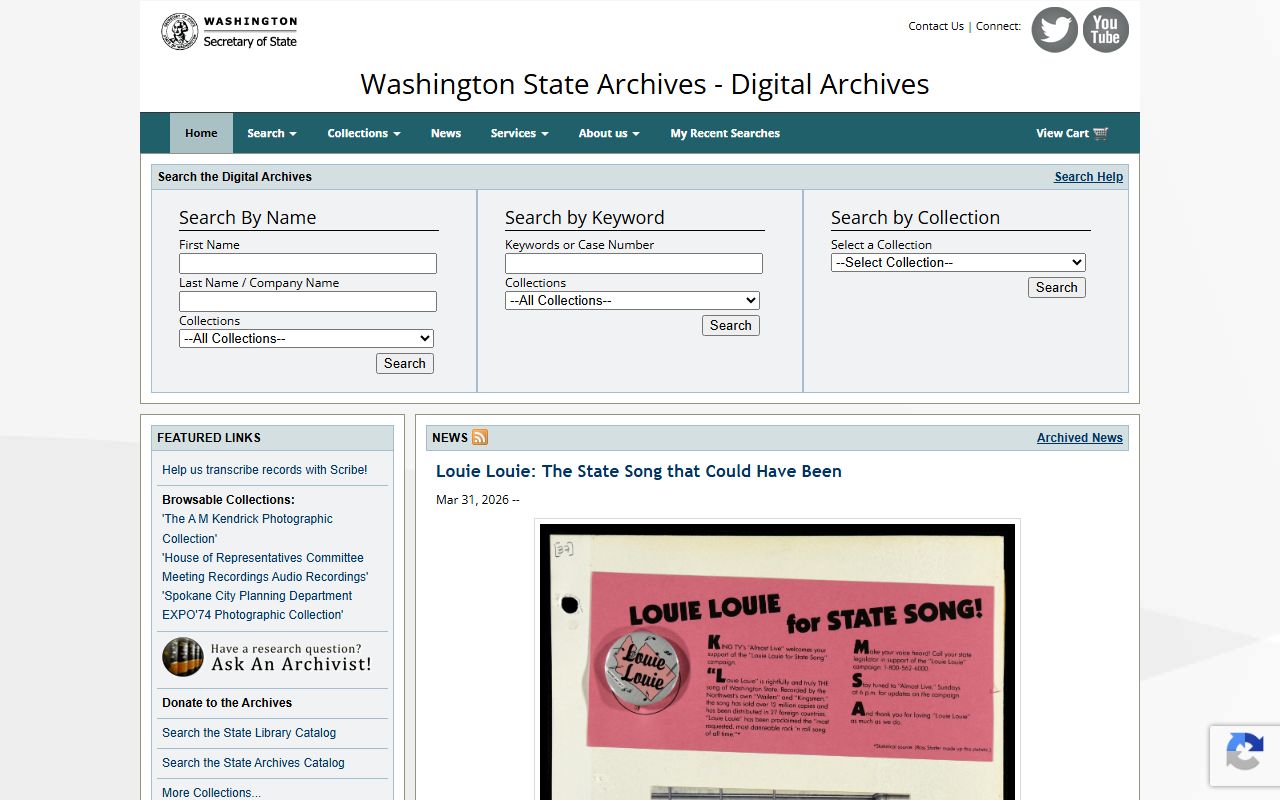Open Search the State Library Catalog
This screenshot has width=1280, height=800.
[x=249, y=733]
